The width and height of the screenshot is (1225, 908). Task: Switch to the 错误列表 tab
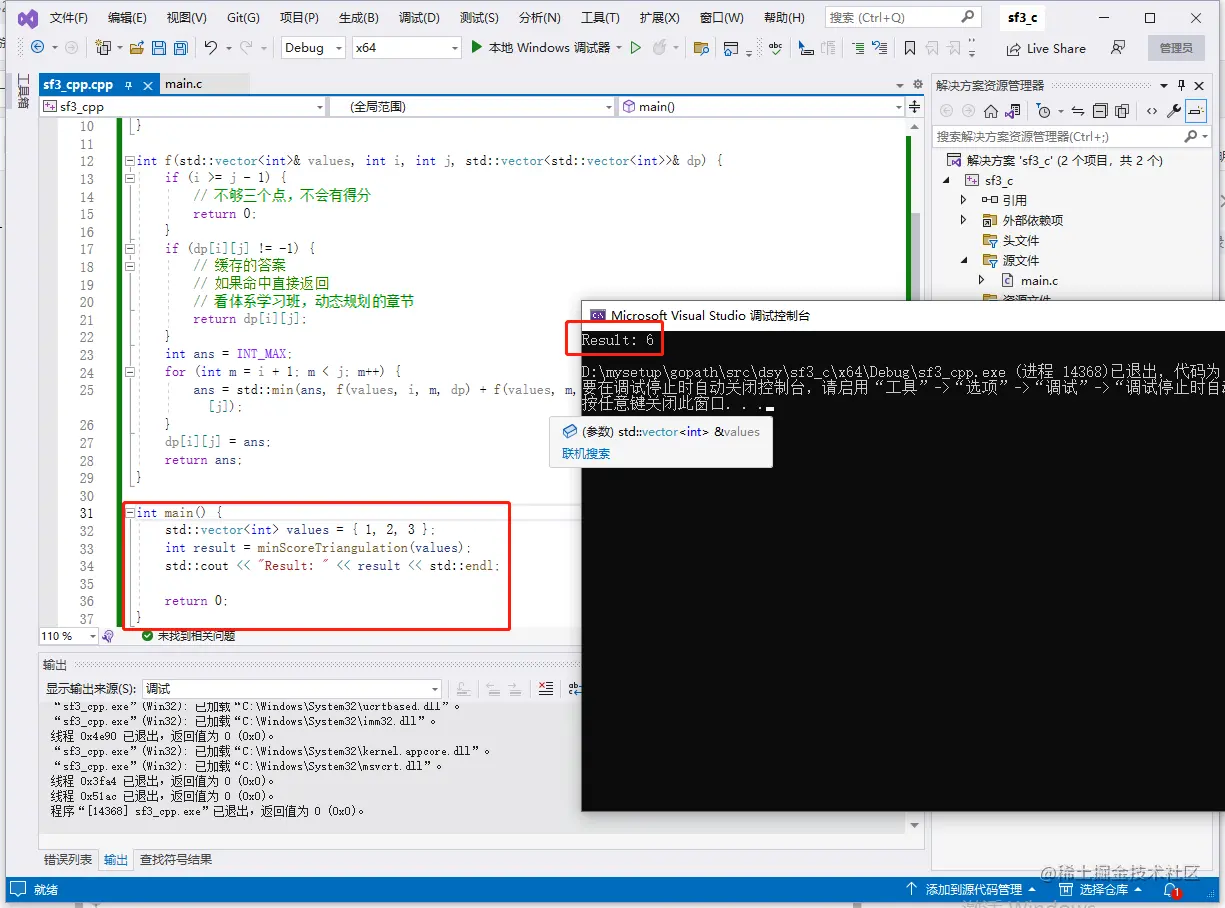click(x=68, y=859)
